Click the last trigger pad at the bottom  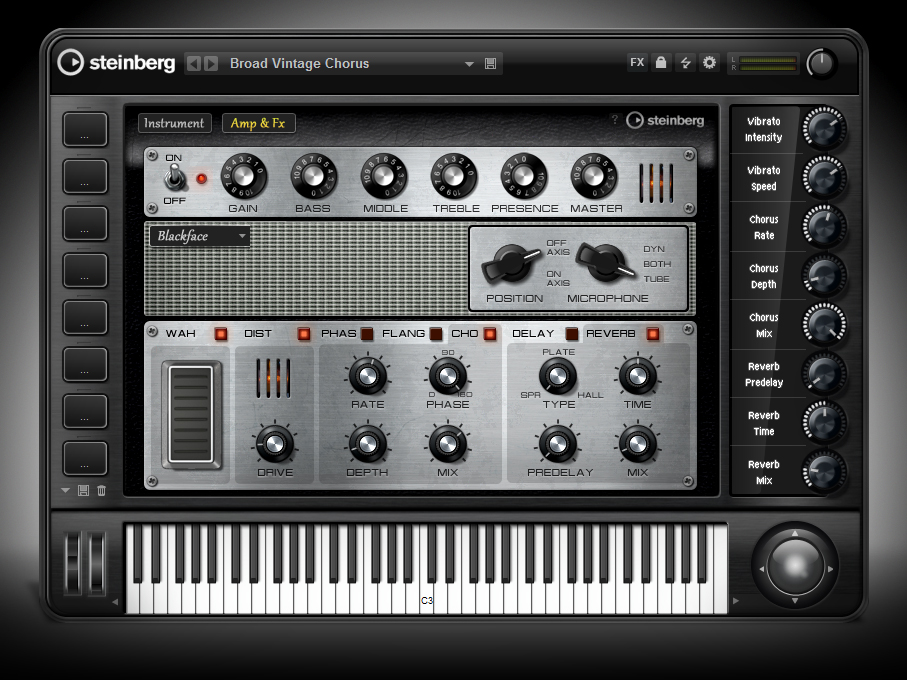coord(85,458)
